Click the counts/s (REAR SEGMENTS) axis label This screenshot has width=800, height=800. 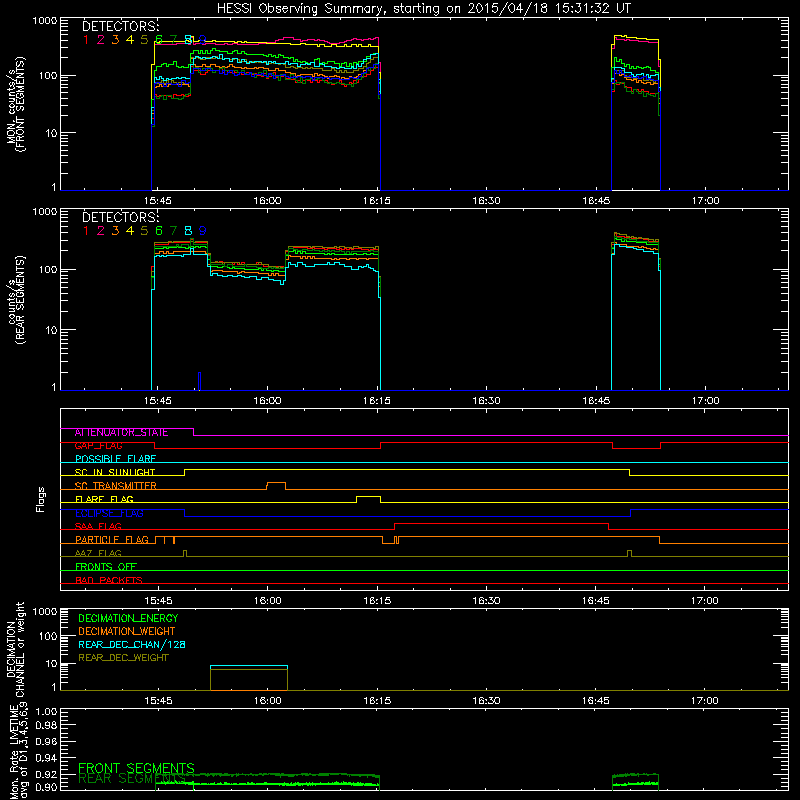click(16, 300)
